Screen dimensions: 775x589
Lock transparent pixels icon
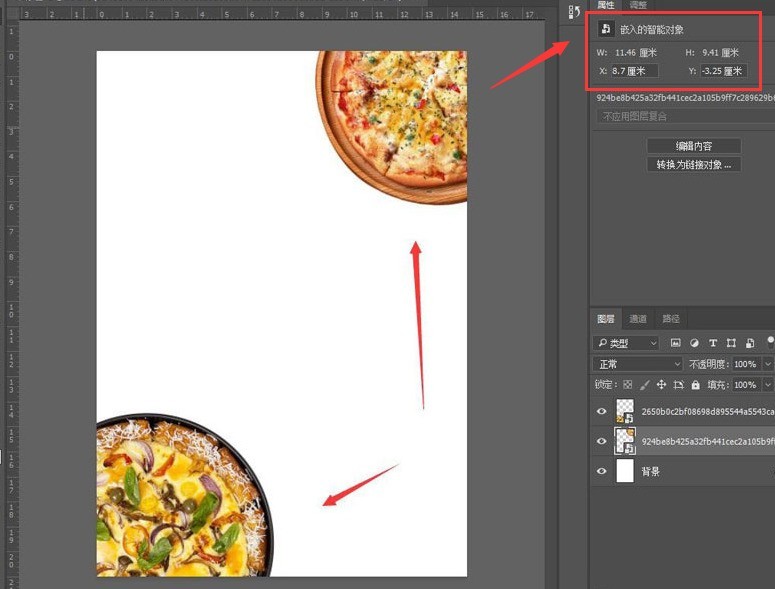[628, 384]
